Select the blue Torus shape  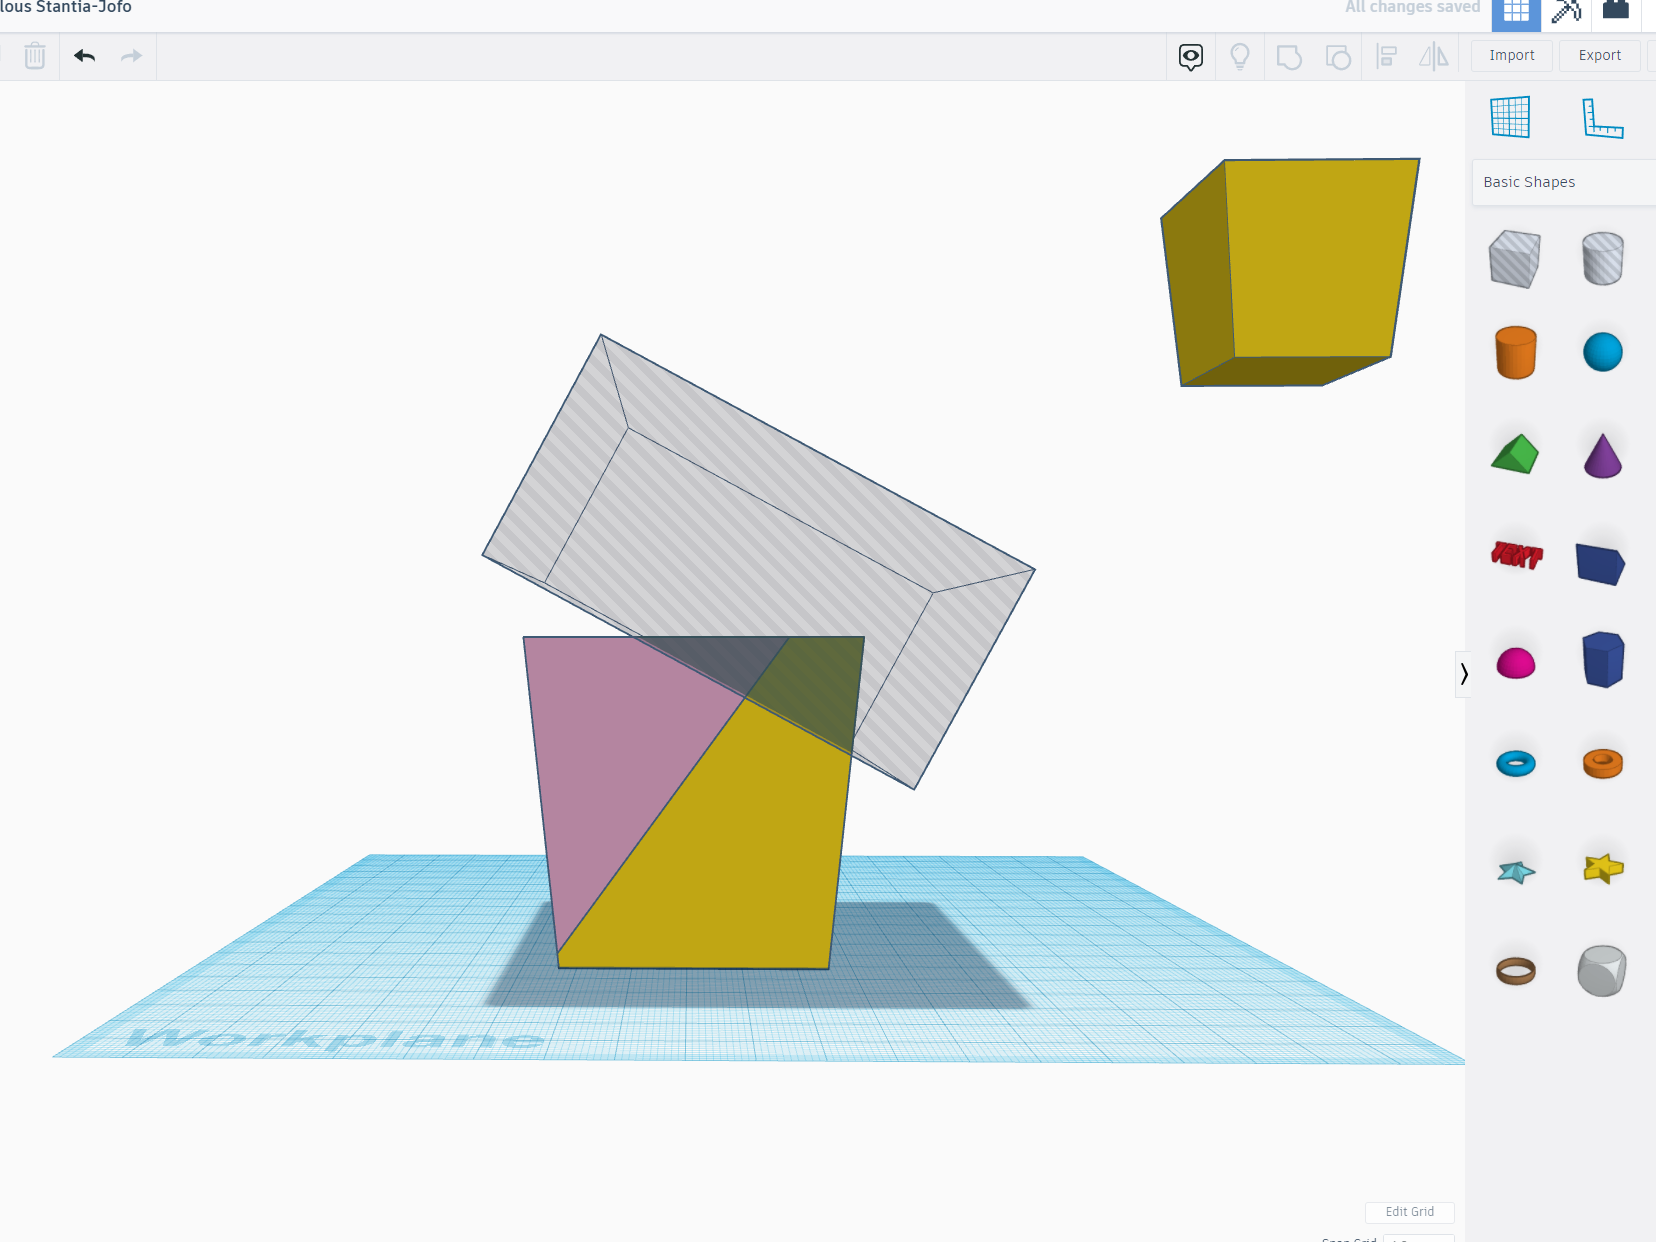point(1516,764)
